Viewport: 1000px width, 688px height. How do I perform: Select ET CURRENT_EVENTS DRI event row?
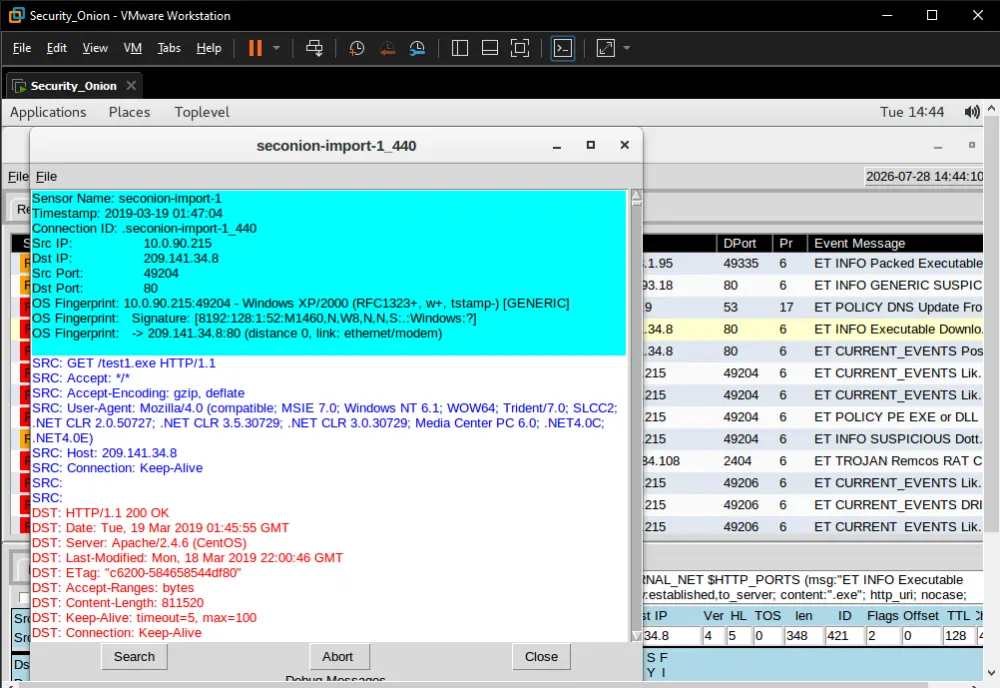pyautogui.click(x=812, y=505)
